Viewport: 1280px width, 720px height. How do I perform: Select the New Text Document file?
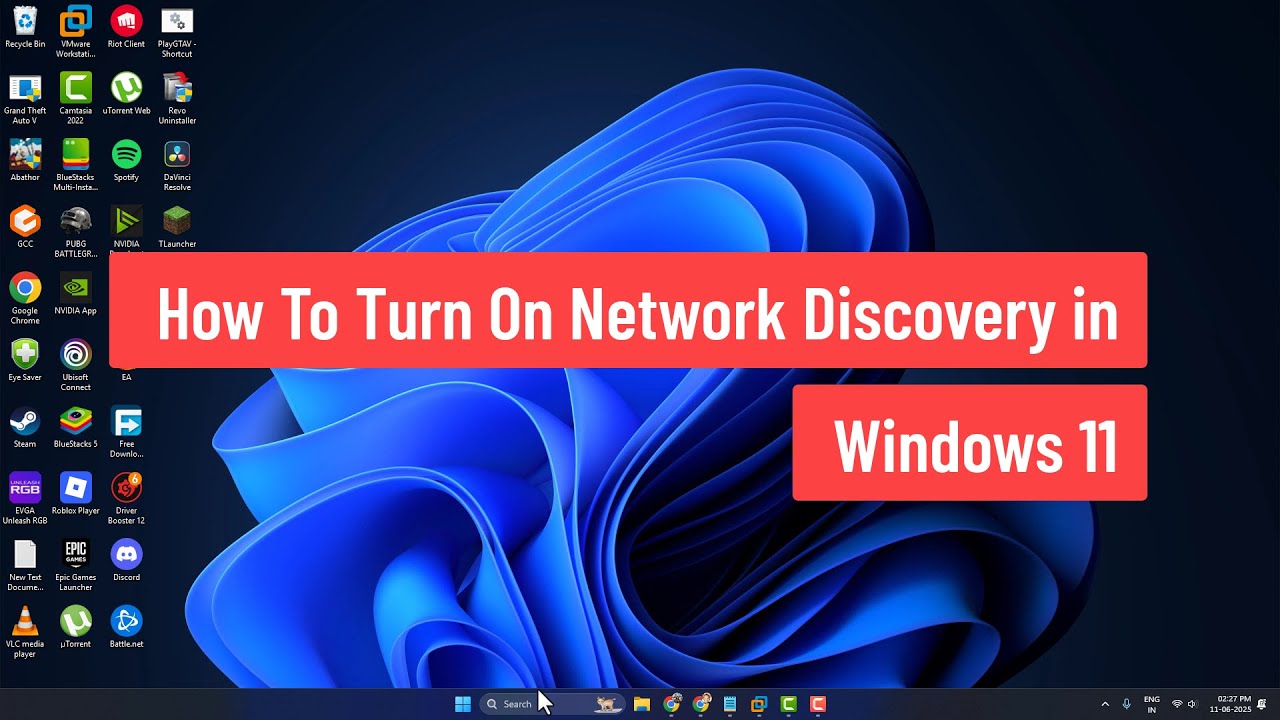tap(25, 565)
